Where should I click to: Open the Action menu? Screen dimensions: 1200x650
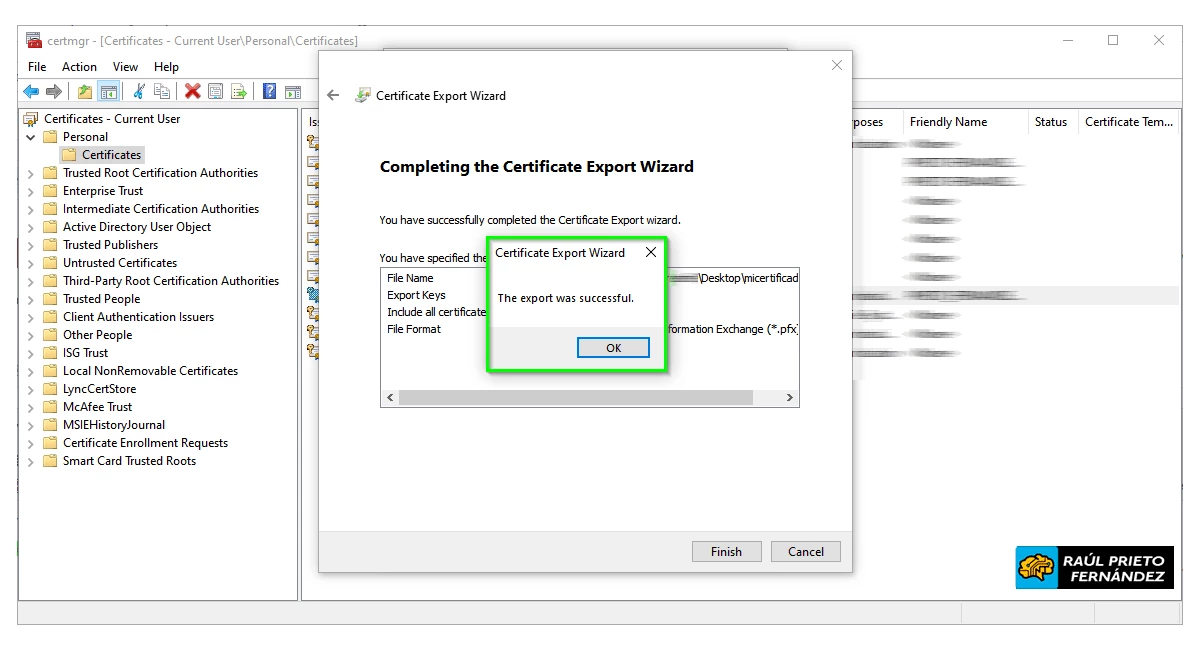click(79, 66)
